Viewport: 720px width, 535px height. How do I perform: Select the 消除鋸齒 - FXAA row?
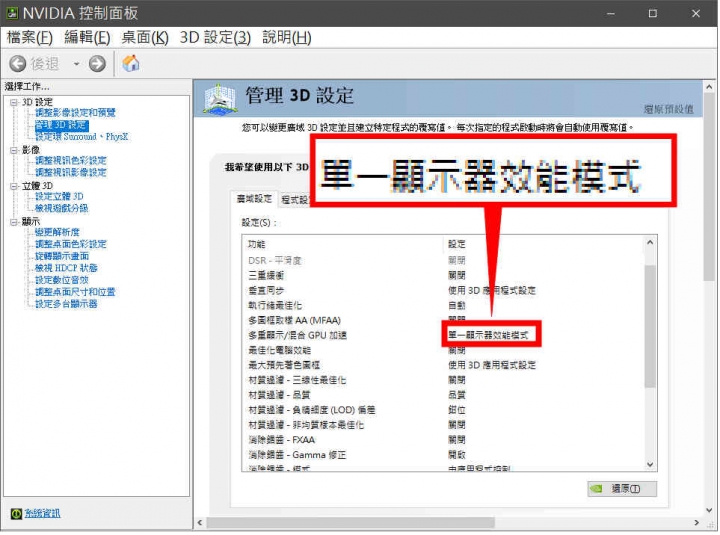pyautogui.click(x=443, y=440)
